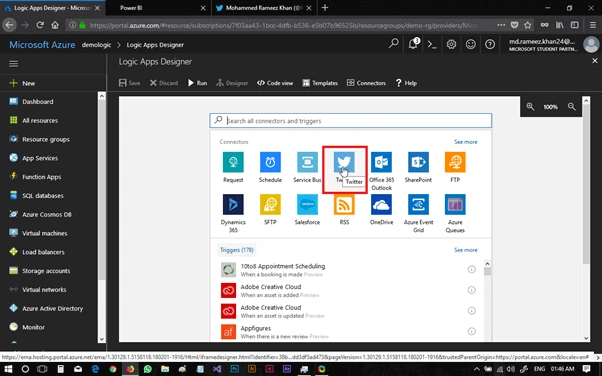Click the demologic breadcrumb link
This screenshot has height=376, width=602.
click(96, 45)
